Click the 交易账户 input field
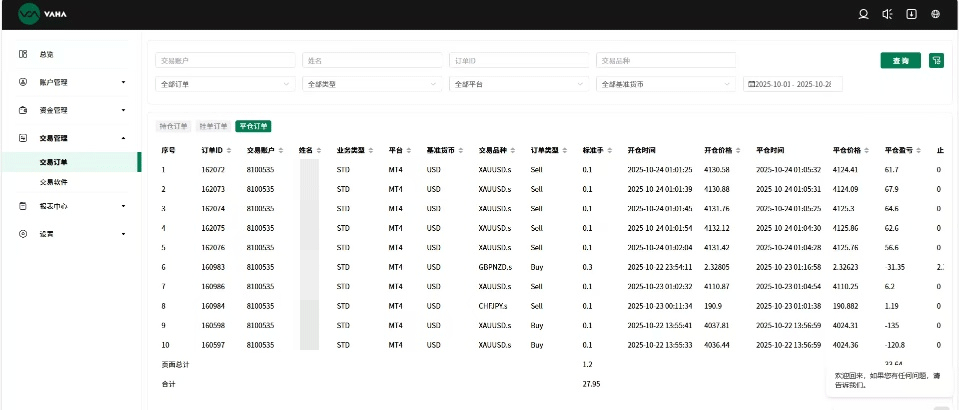Screen dimensions: 959x410 (225, 60)
